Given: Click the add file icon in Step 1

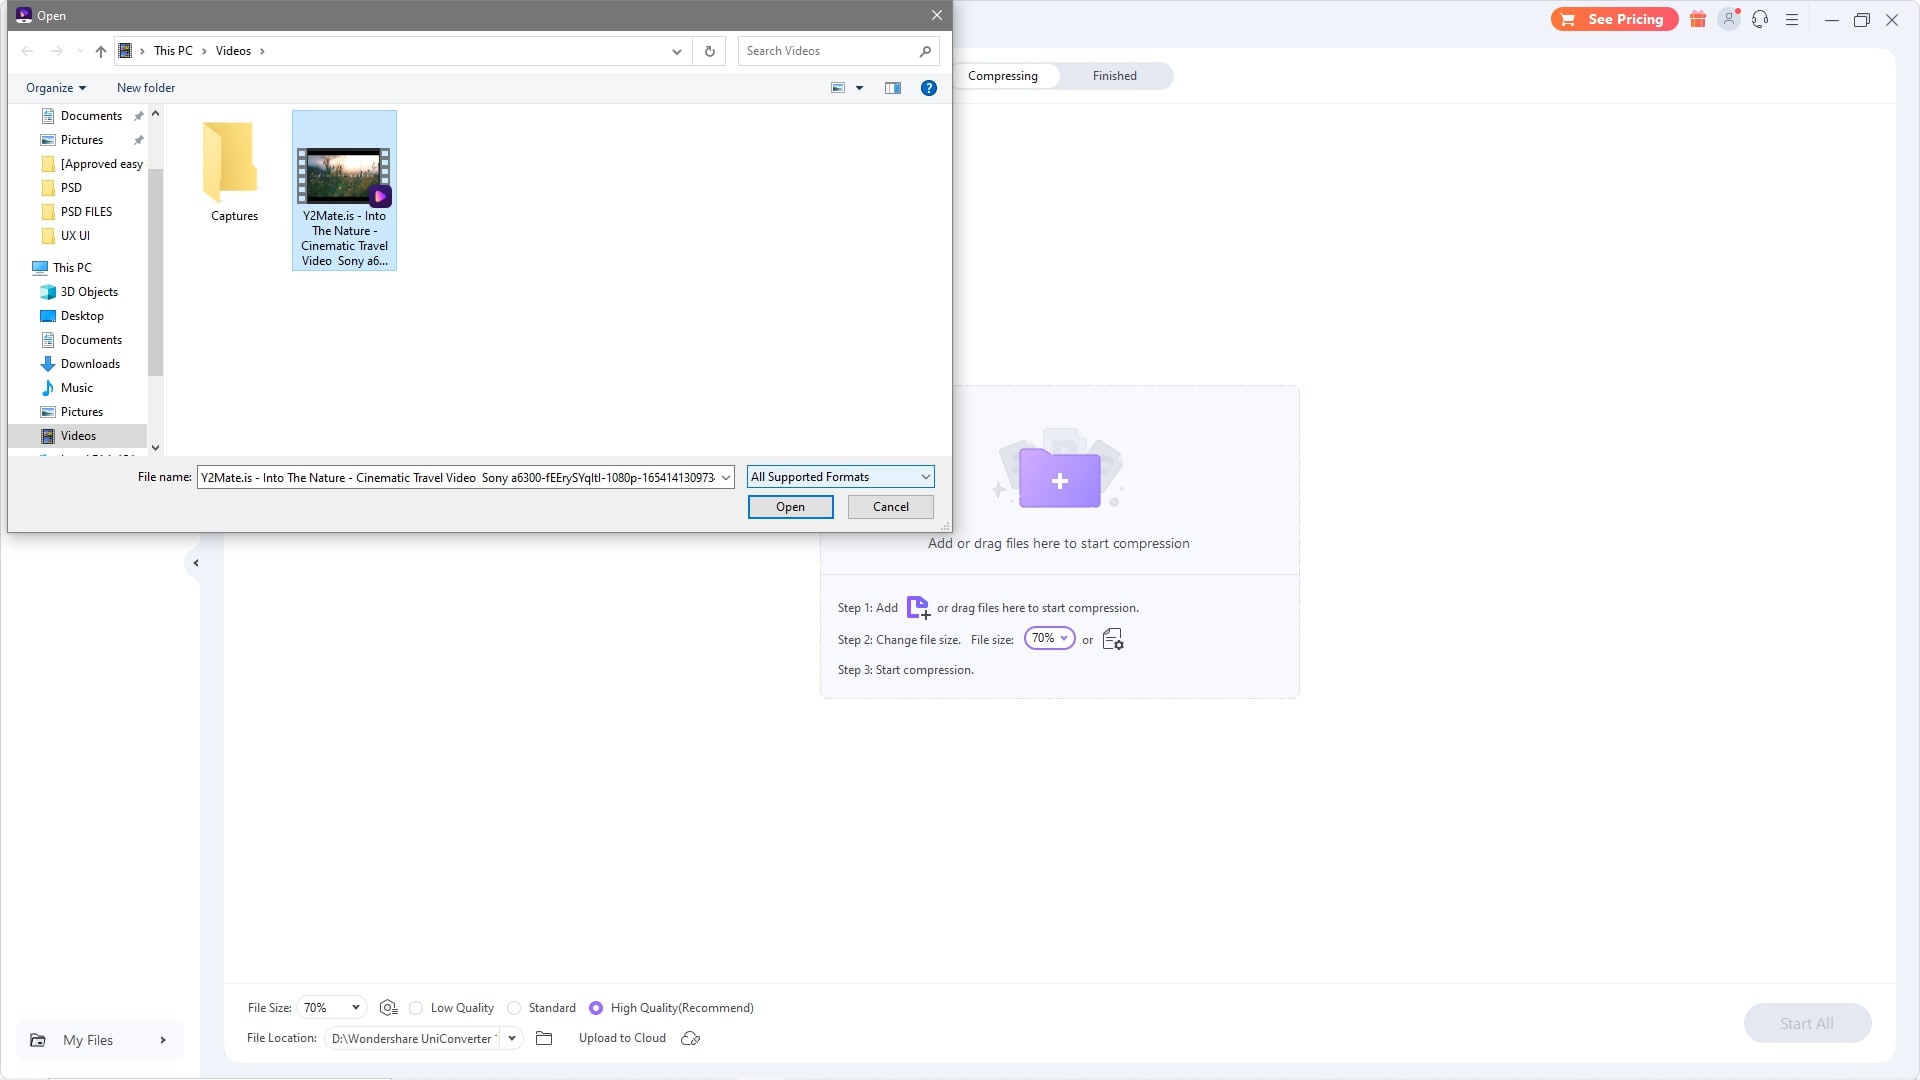Looking at the screenshot, I should [x=918, y=607].
